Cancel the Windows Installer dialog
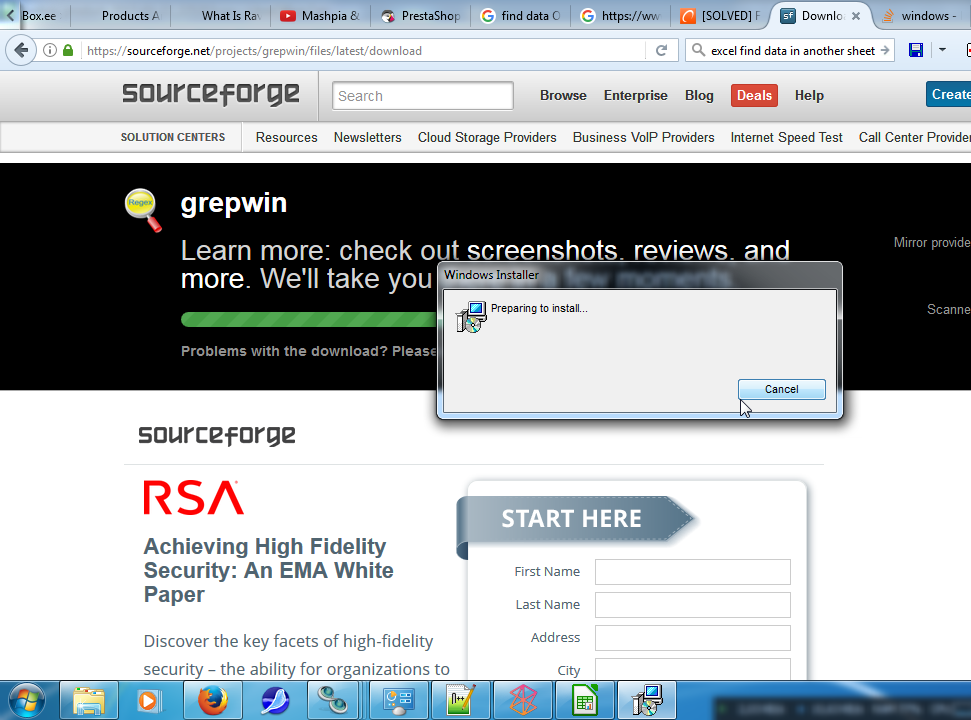The width and height of the screenshot is (971, 720). (x=782, y=389)
